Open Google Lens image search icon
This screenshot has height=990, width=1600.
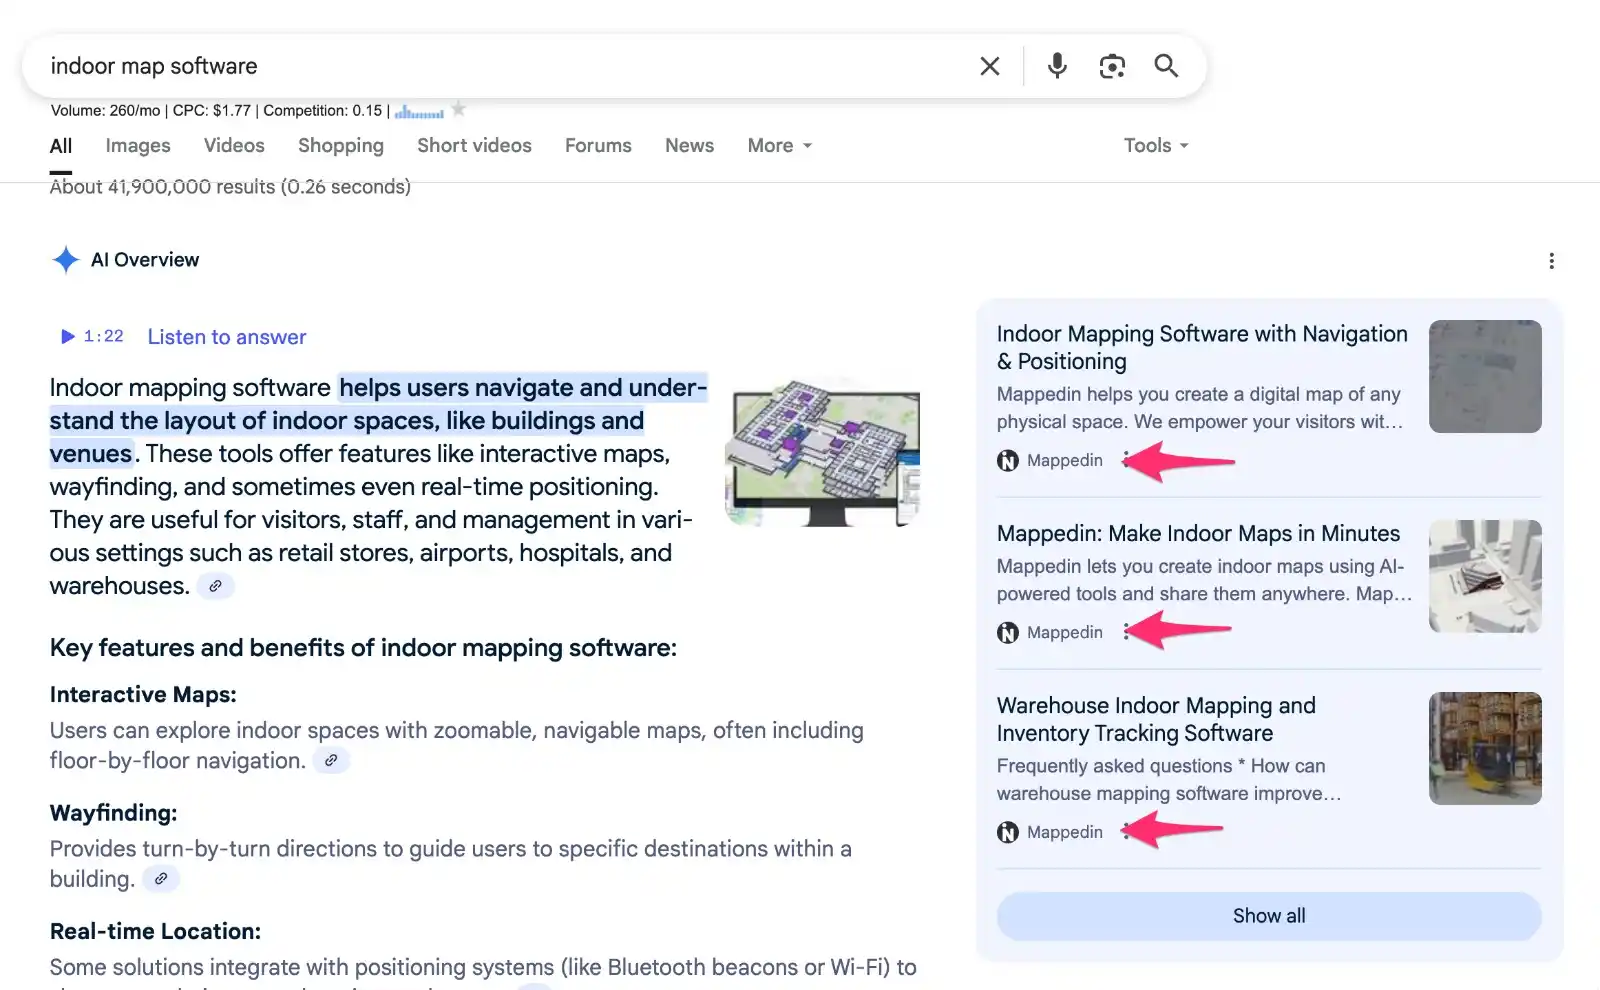pos(1112,66)
